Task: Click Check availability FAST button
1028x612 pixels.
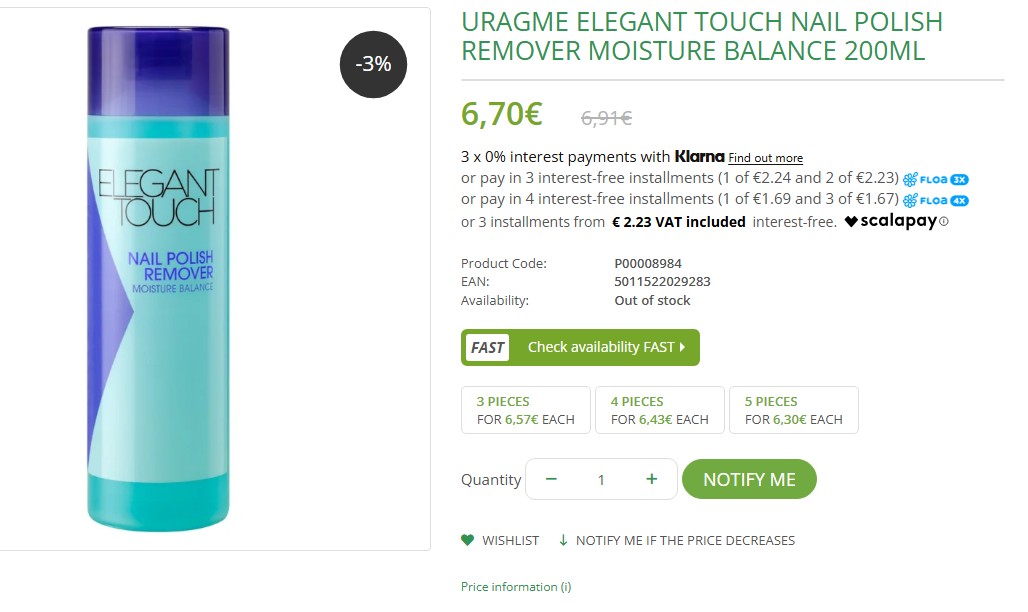Action: (x=580, y=347)
